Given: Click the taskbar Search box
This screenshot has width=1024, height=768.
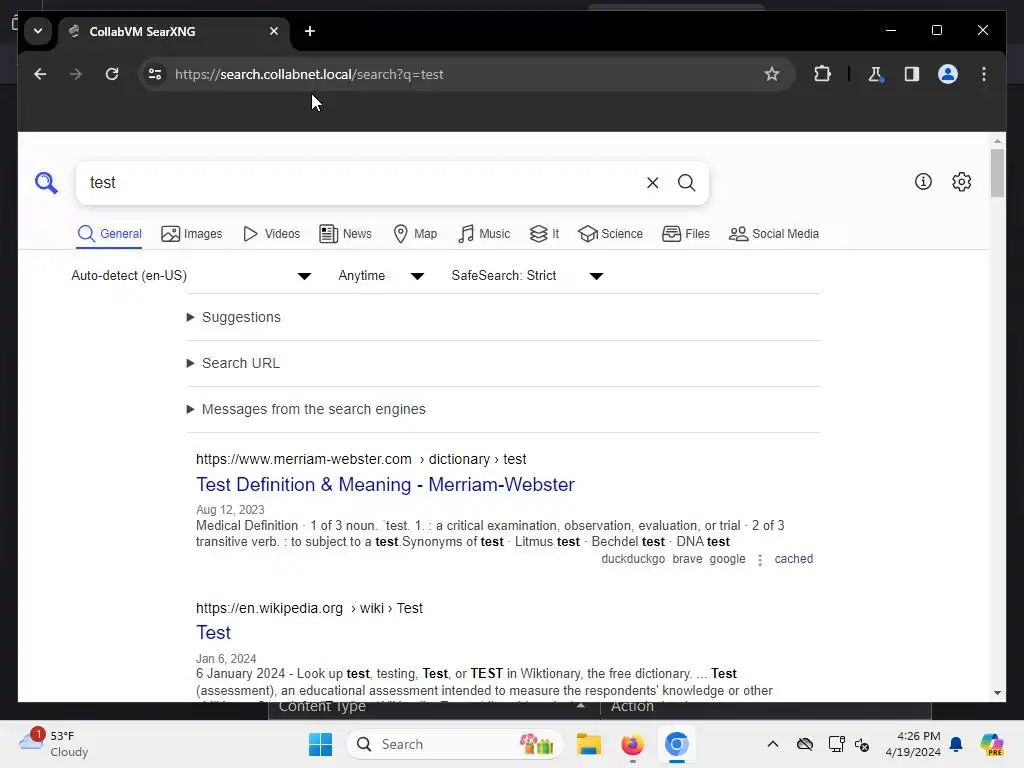Looking at the screenshot, I should (x=455, y=744).
